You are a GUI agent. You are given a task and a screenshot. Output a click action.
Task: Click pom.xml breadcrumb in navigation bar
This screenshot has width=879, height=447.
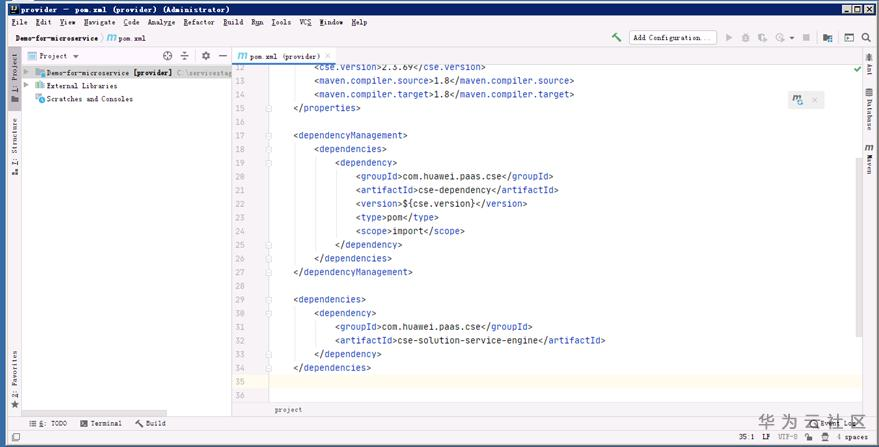point(127,38)
